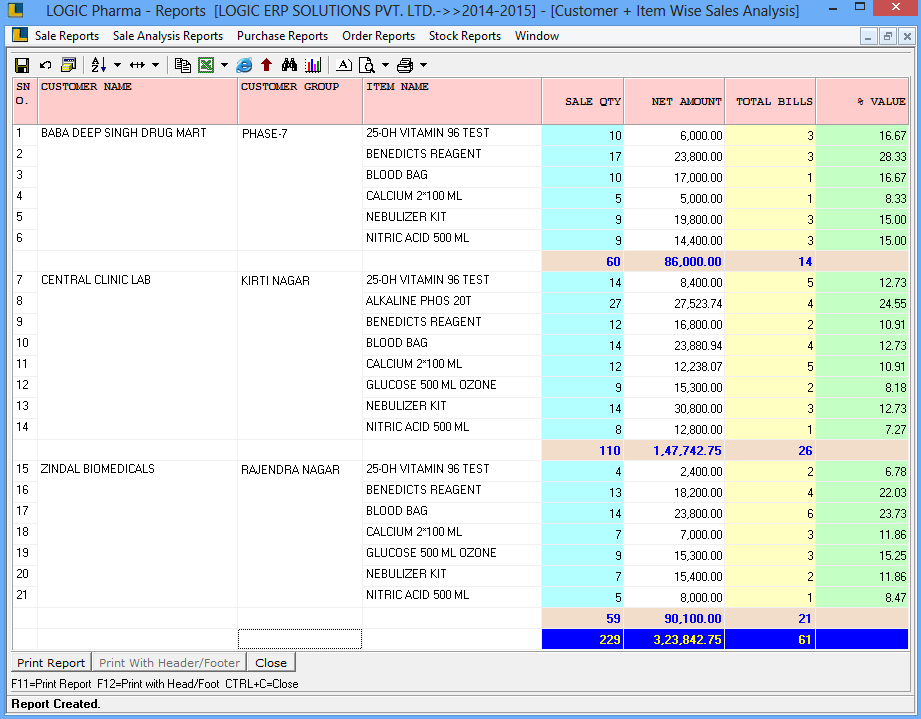This screenshot has height=719, width=921.
Task: Export report to Excel icon
Action: coord(206,65)
